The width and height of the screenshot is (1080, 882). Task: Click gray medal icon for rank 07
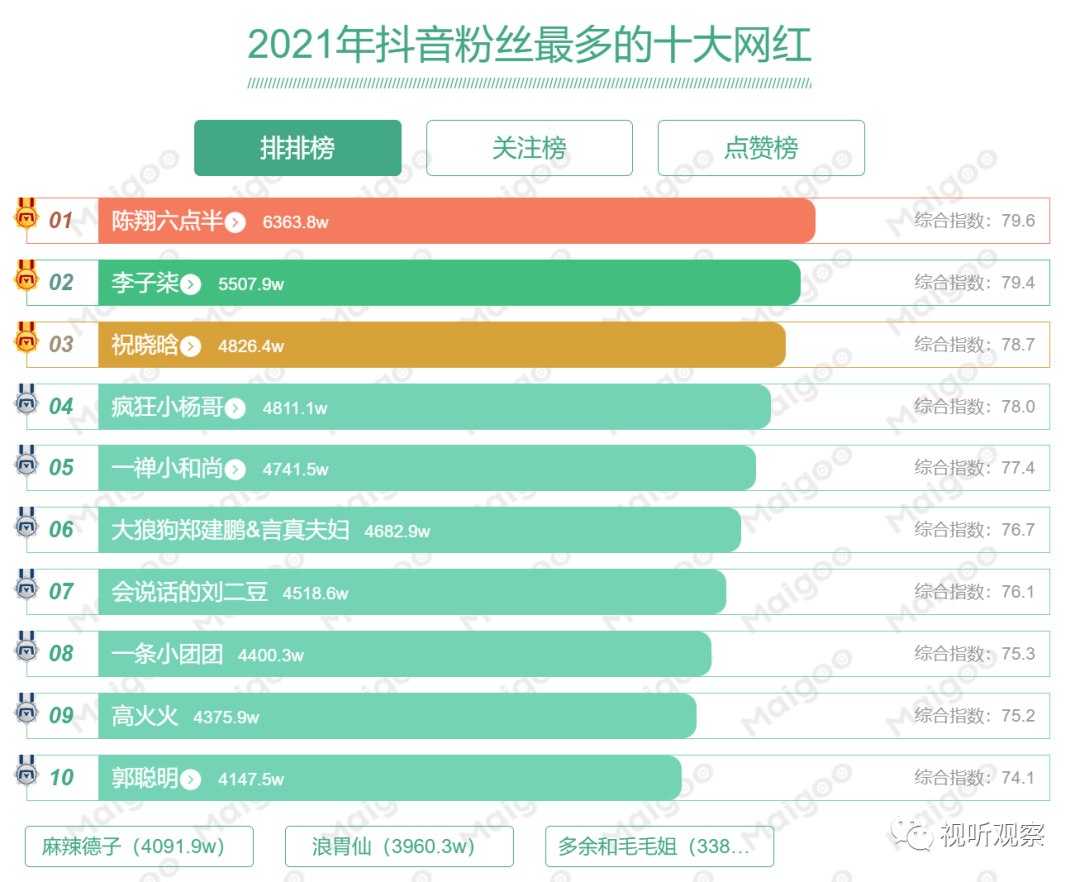26,585
